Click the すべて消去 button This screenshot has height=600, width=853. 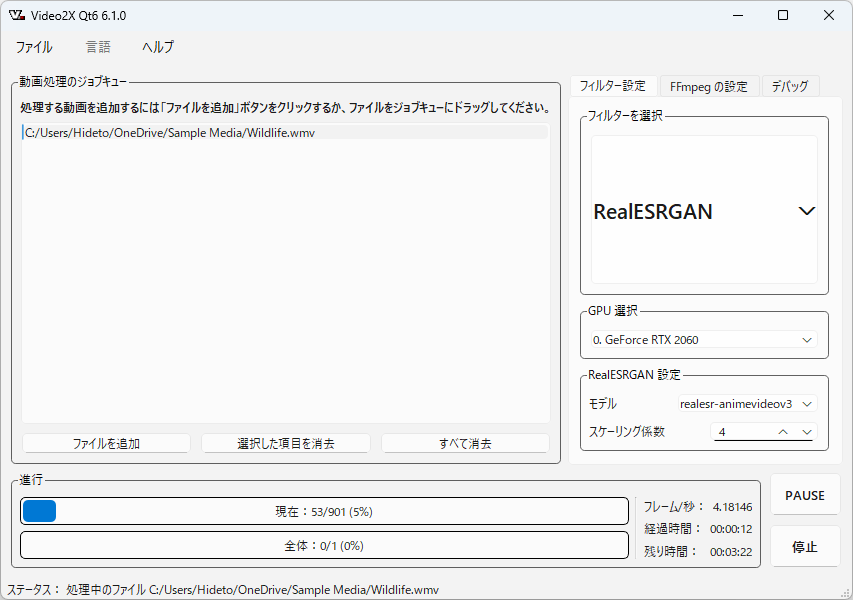[x=464, y=443]
